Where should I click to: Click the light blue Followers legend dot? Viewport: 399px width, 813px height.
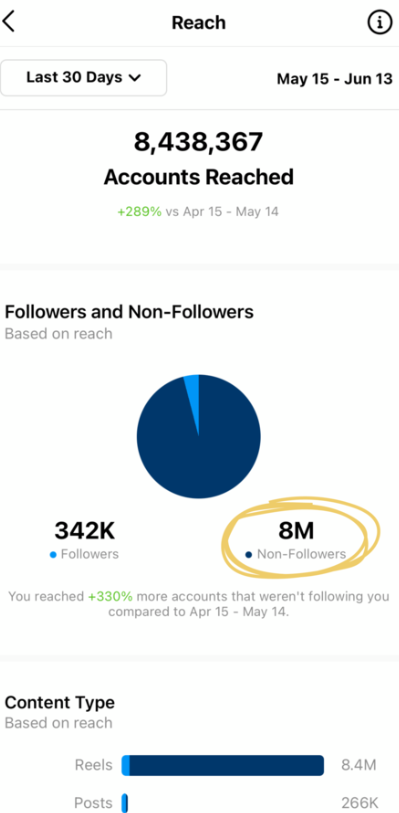(x=53, y=555)
